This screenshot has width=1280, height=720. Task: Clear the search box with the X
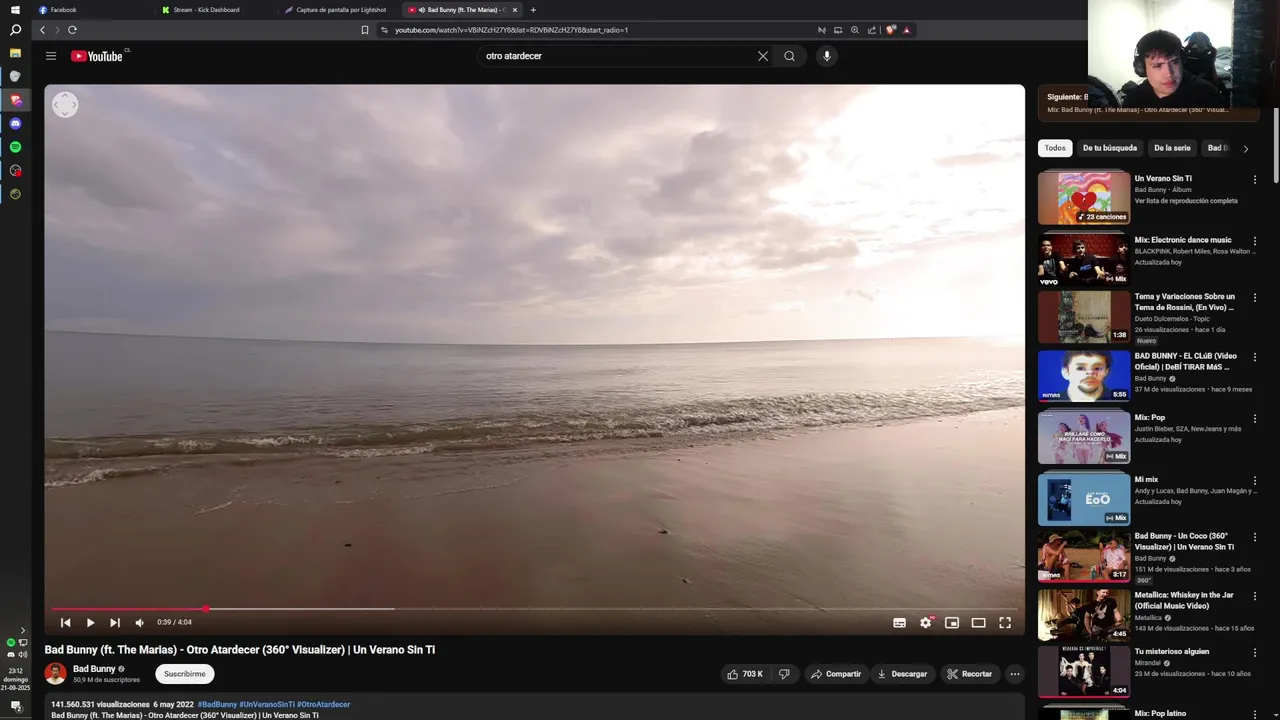[763, 56]
